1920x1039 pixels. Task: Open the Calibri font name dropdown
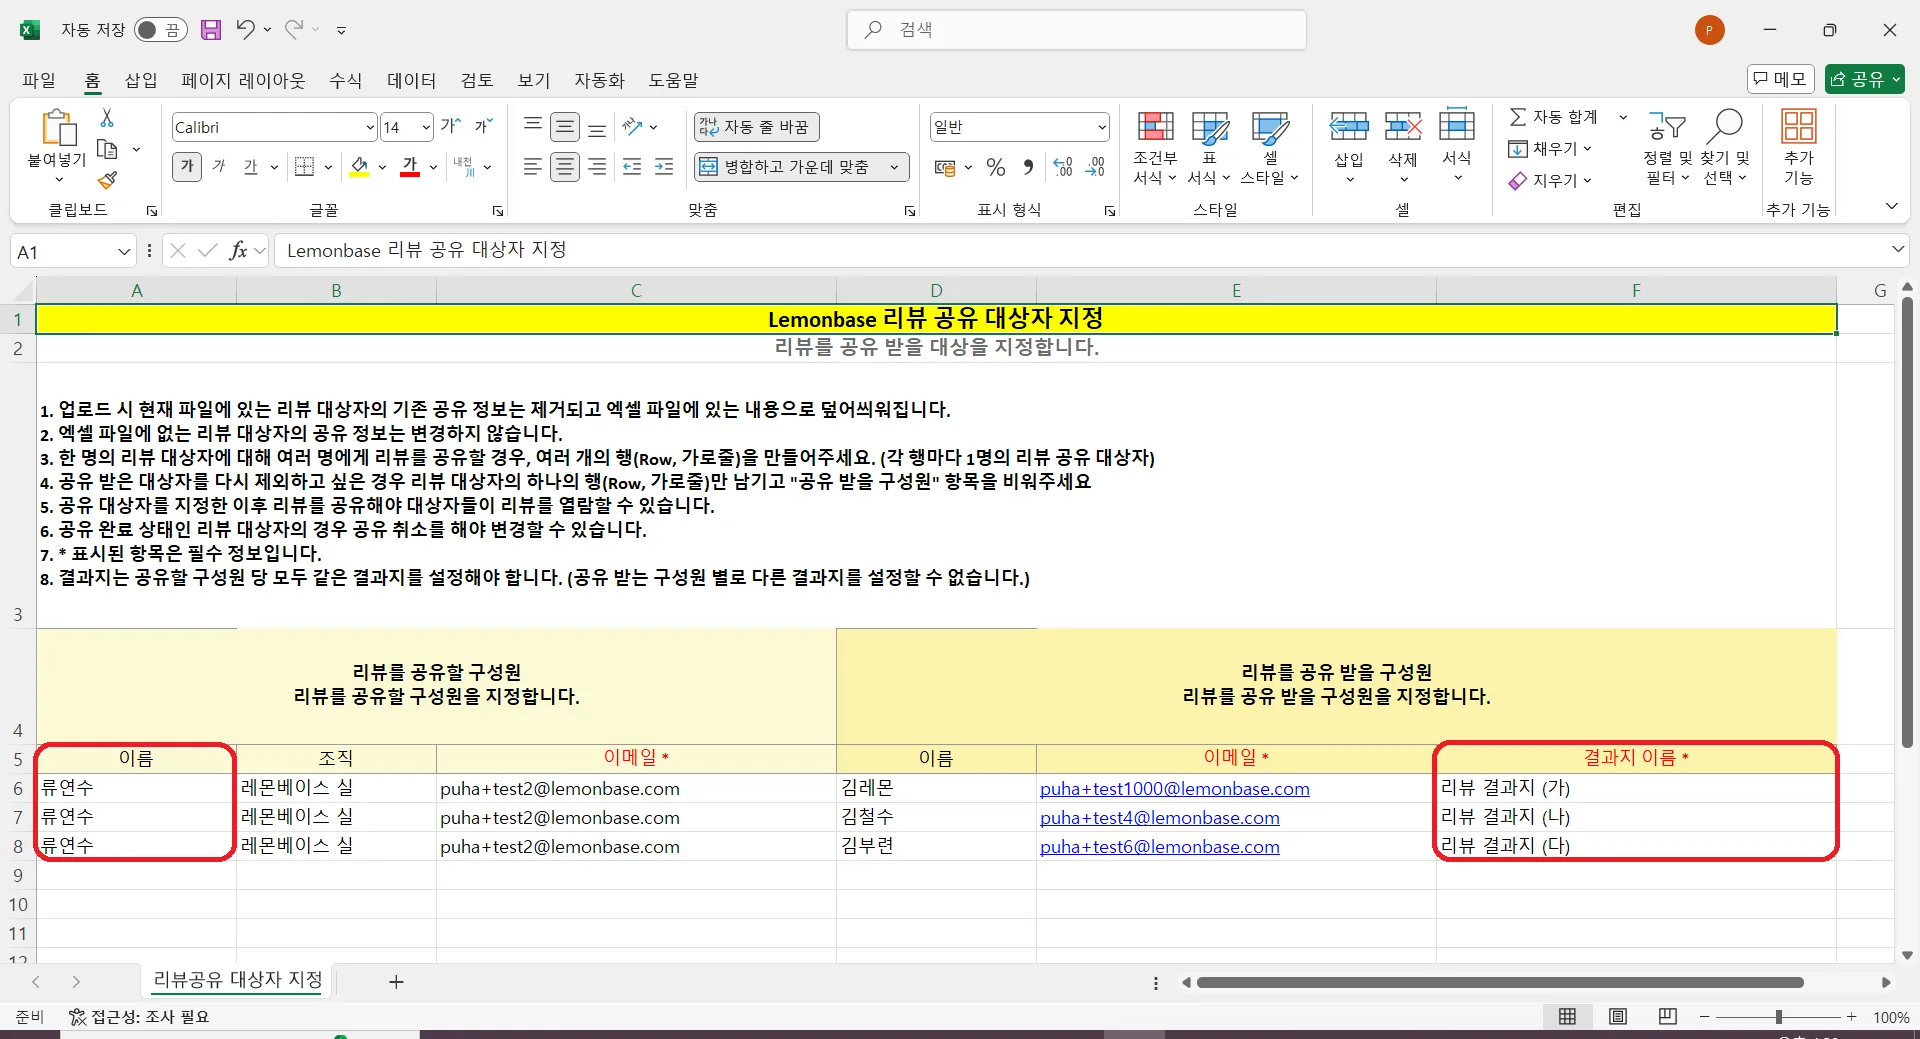click(x=370, y=127)
